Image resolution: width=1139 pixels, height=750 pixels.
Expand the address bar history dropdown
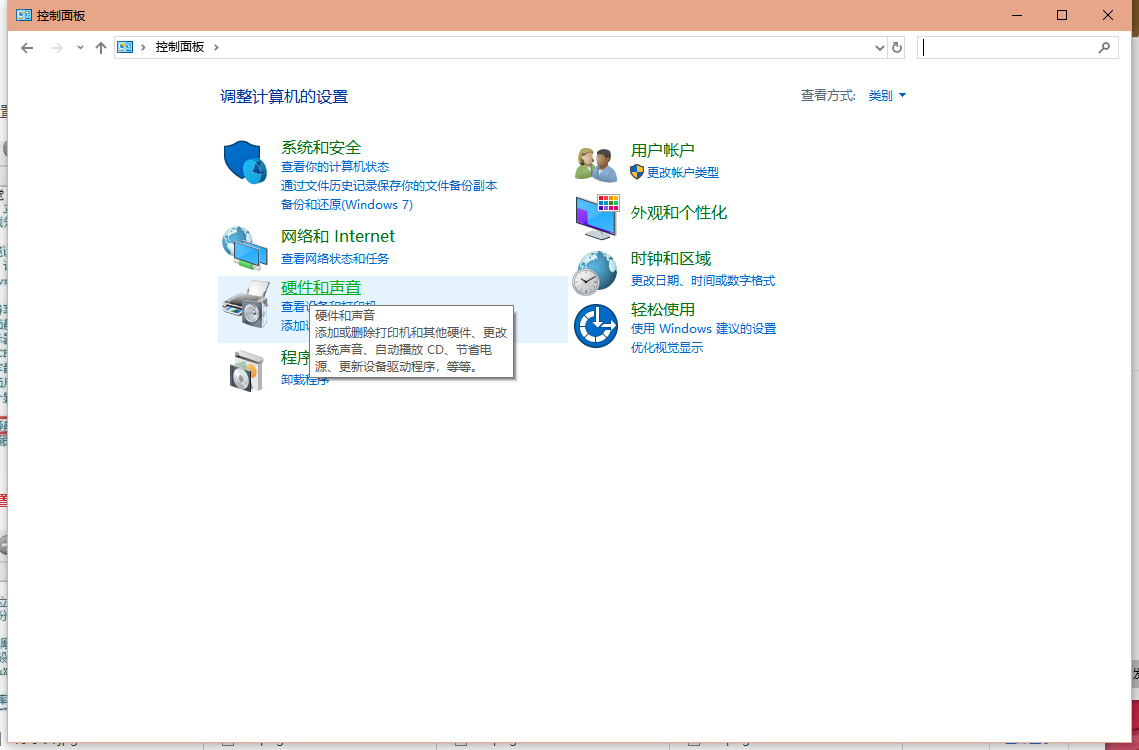coord(880,47)
